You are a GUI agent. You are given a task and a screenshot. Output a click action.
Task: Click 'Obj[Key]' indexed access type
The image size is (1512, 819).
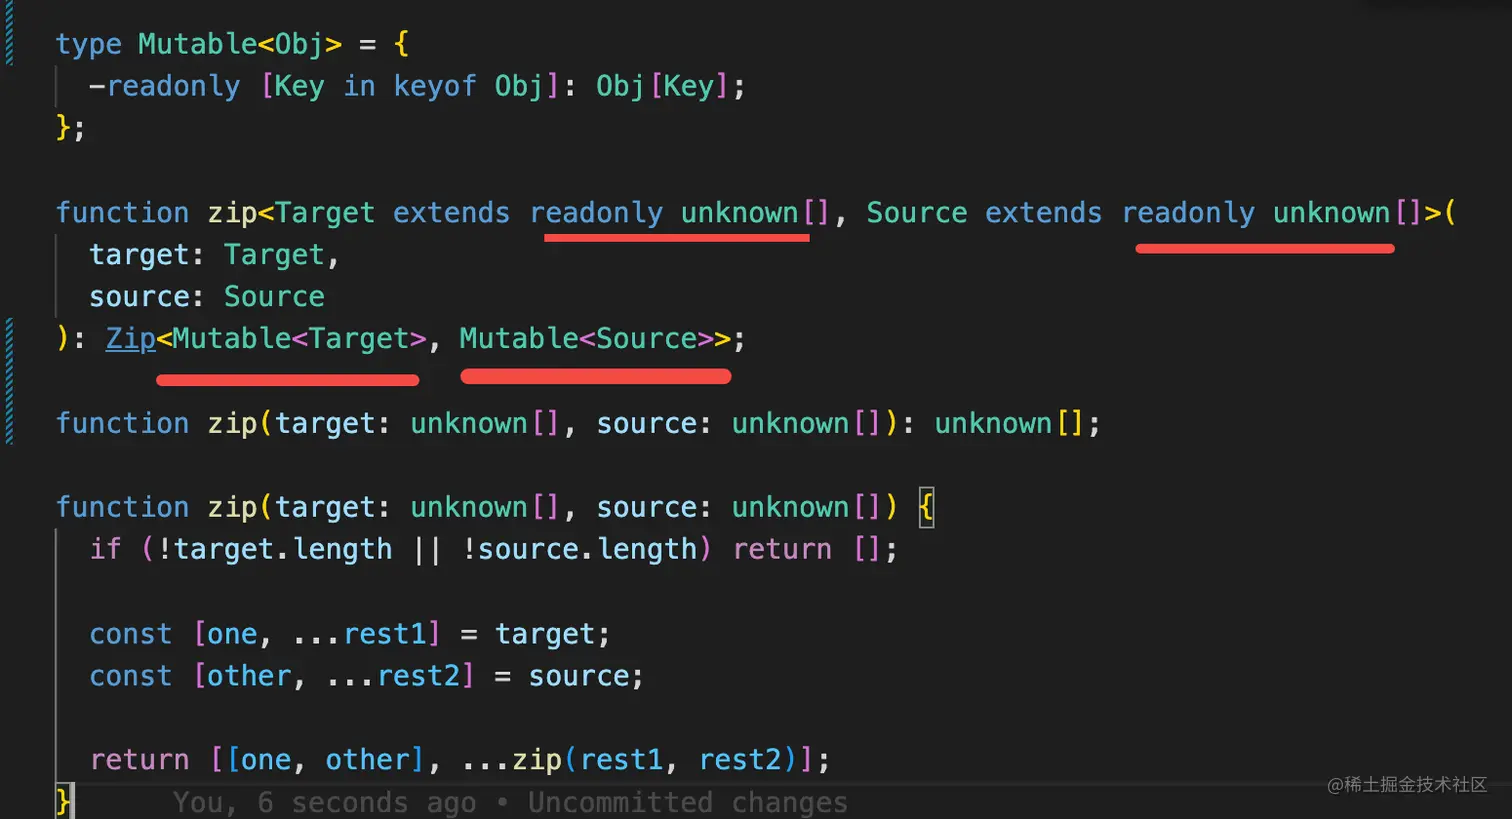click(662, 86)
